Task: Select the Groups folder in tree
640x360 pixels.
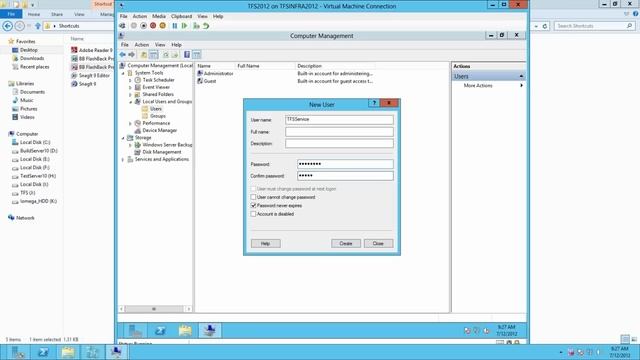Action: (158, 116)
